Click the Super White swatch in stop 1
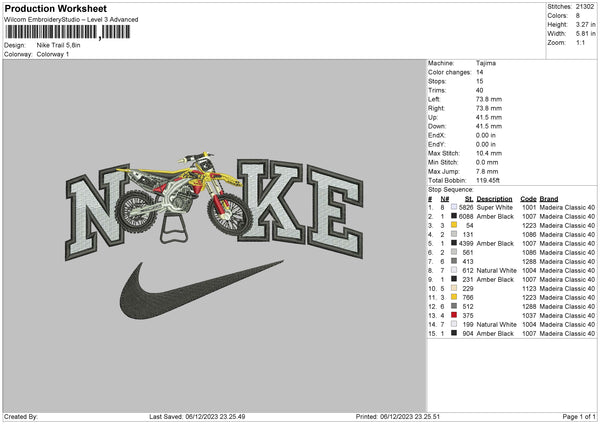 [x=454, y=207]
